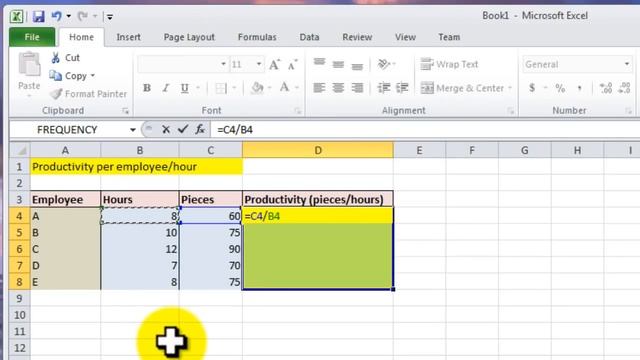Click the Borders icon

click(x=221, y=88)
